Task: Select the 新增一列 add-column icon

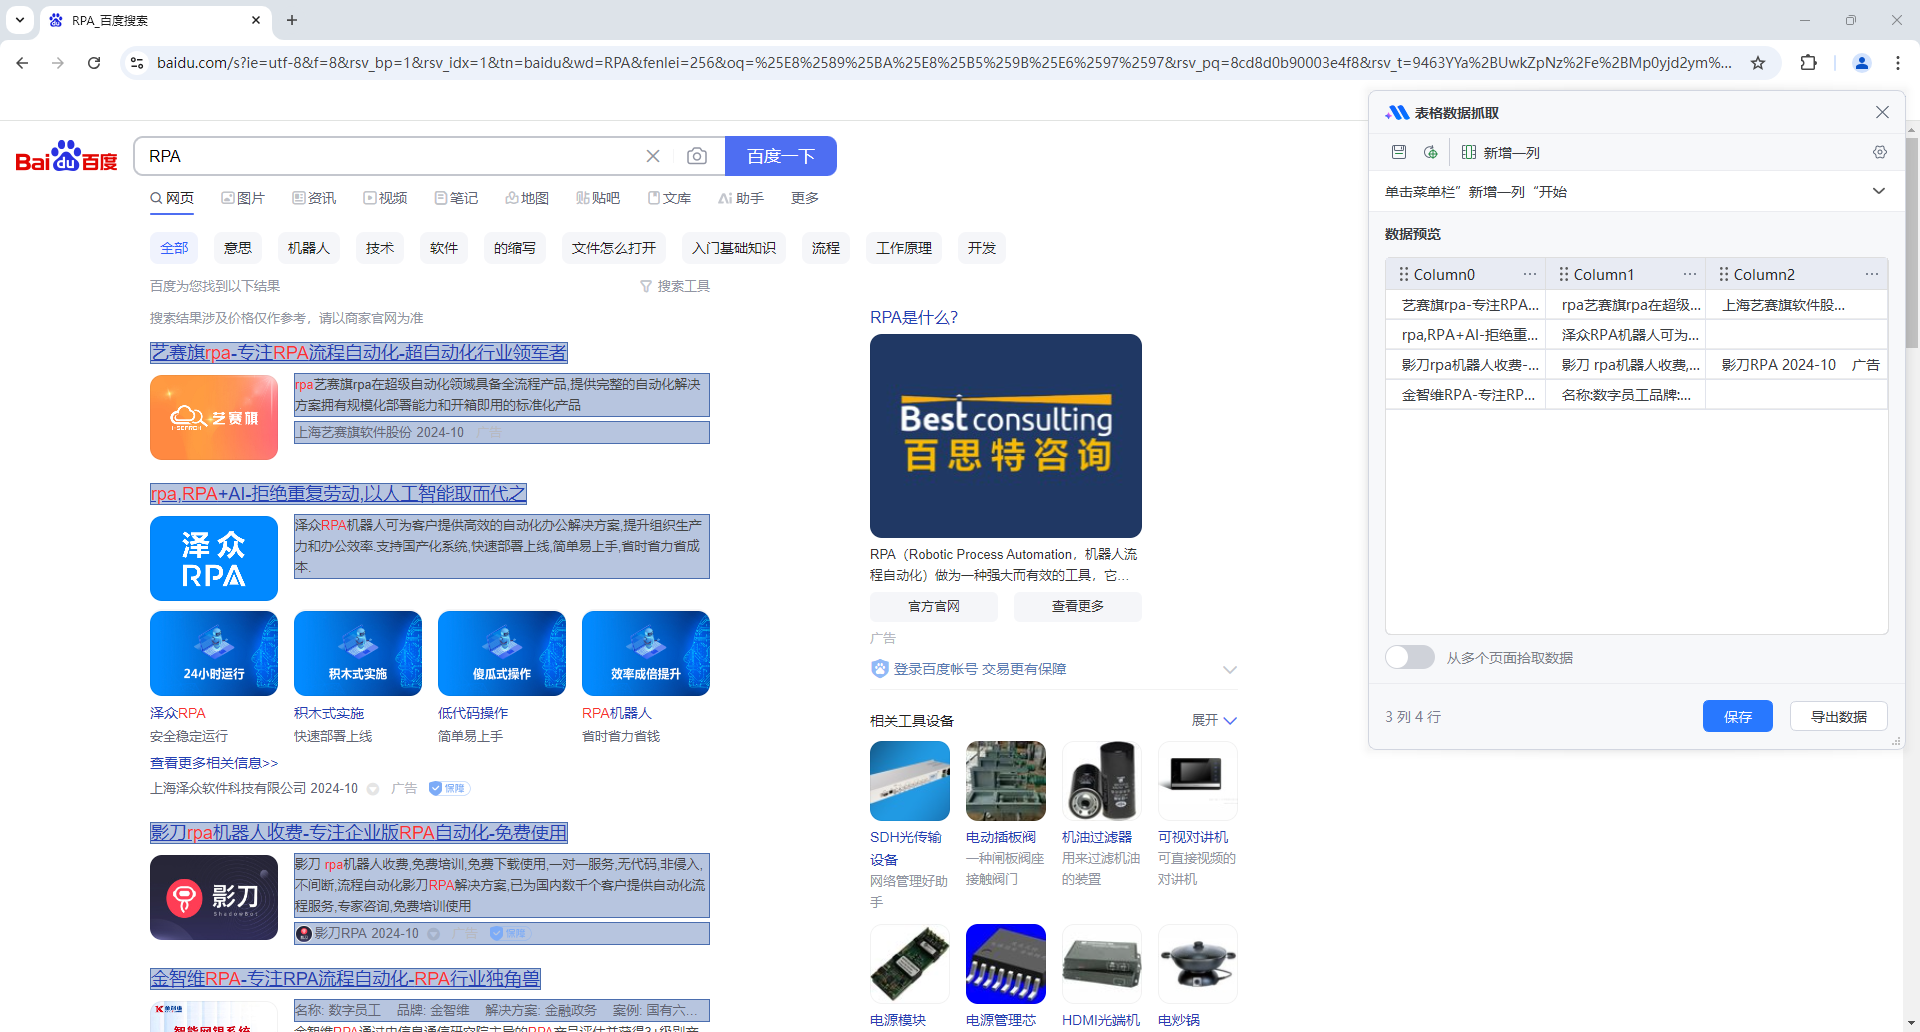Action: click(1468, 152)
